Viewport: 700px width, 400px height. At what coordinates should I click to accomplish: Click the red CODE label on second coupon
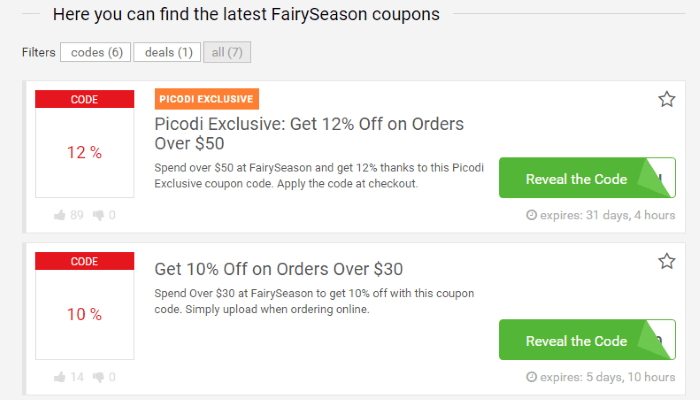[x=84, y=261]
